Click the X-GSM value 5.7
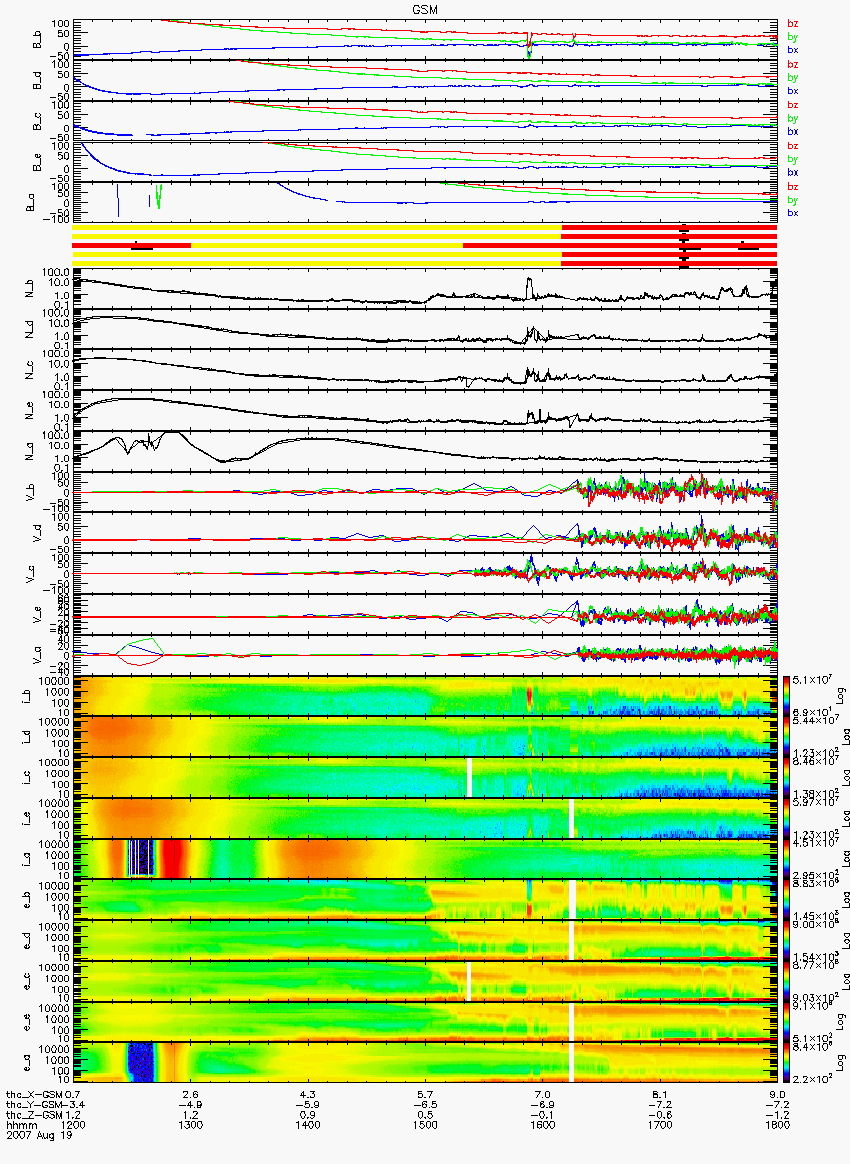Viewport: 850px width, 1164px height. click(x=425, y=1094)
